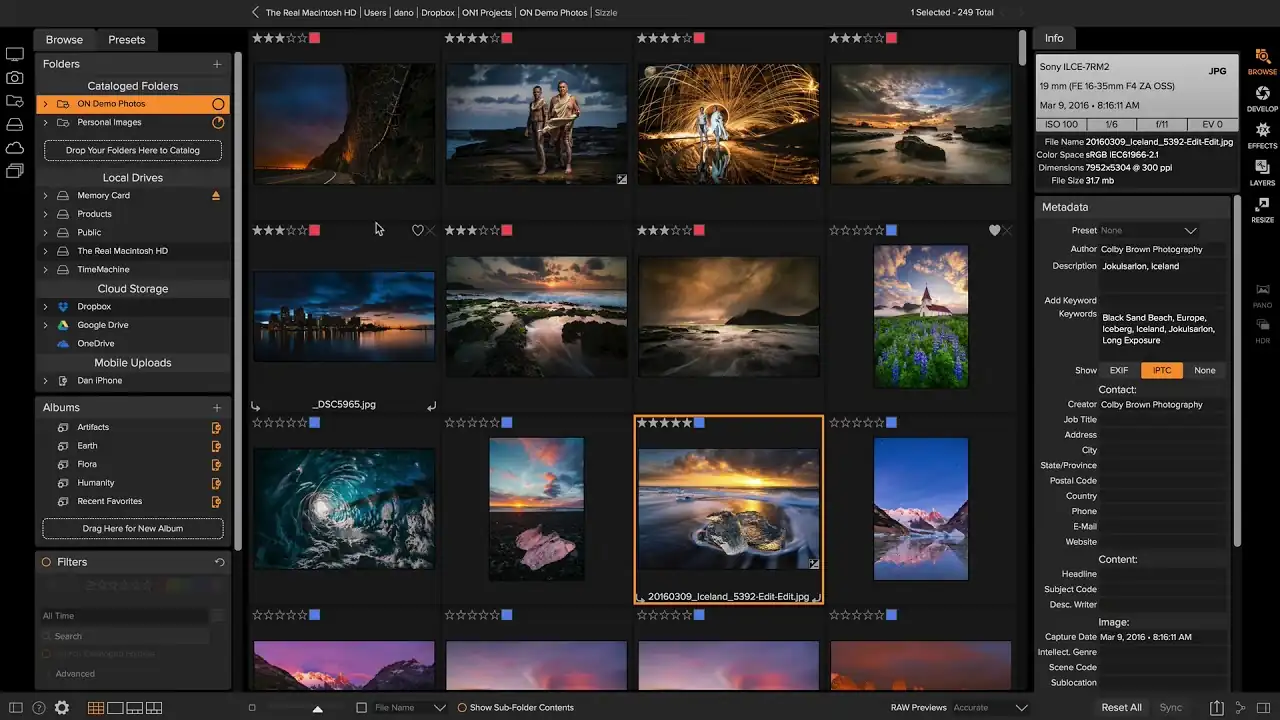Viewport: 1280px width, 720px height.
Task: Select the church with lupines thumbnail
Action: (x=921, y=316)
